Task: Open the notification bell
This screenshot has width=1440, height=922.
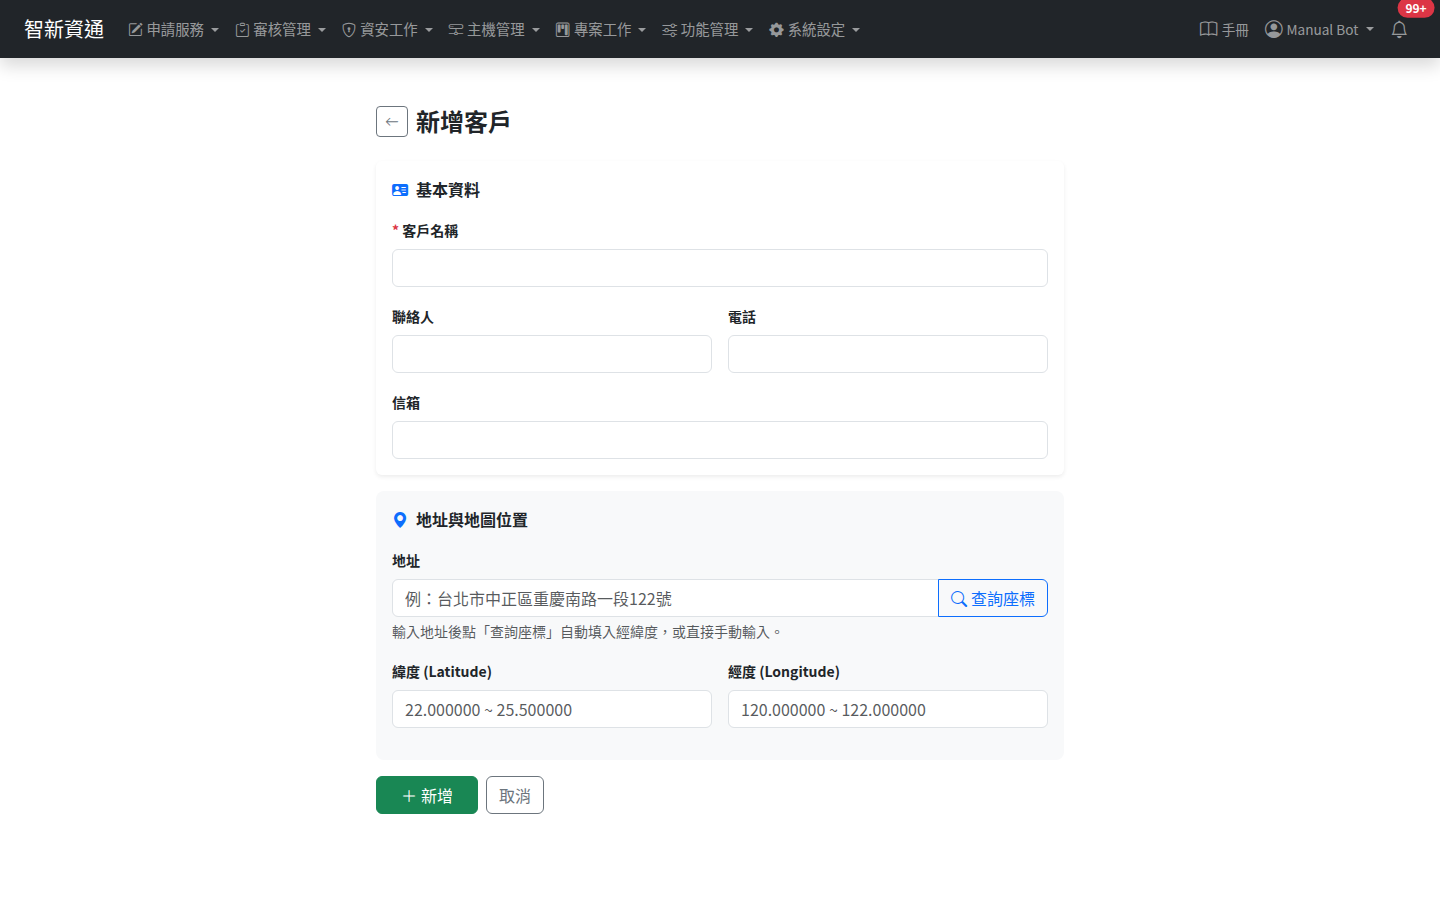Action: tap(1399, 29)
